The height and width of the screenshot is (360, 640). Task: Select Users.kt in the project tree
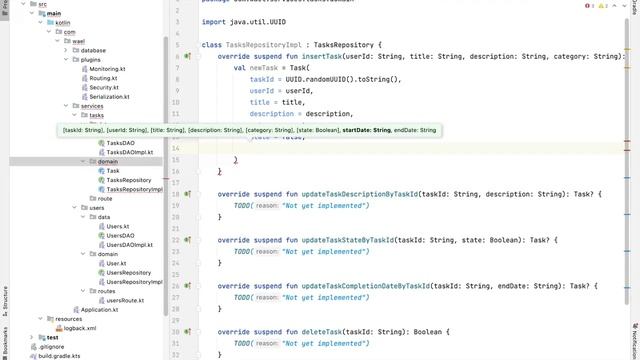[118, 226]
